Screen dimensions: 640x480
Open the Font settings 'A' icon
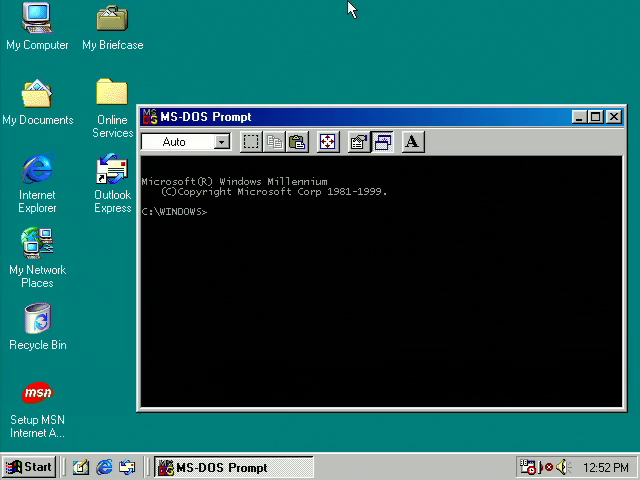pyautogui.click(x=413, y=142)
